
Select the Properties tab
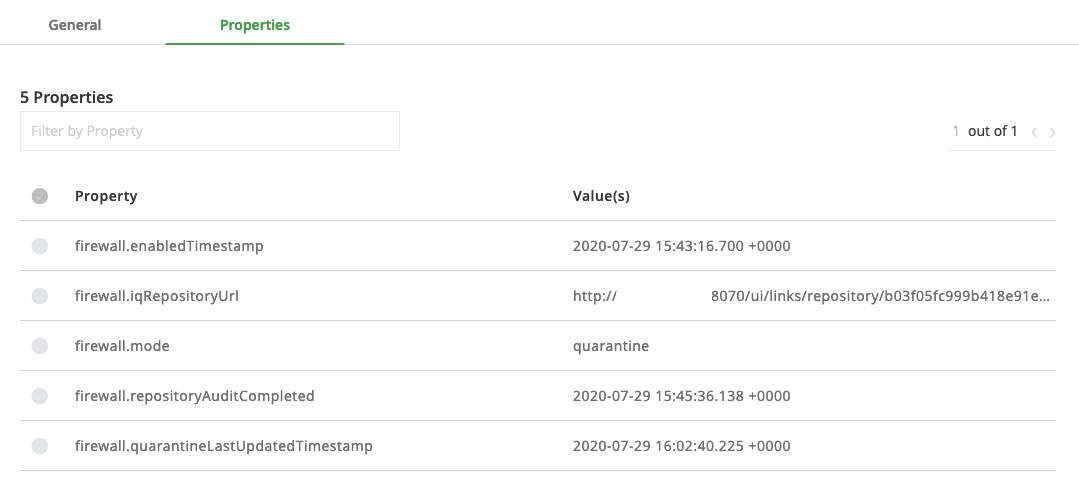click(255, 25)
